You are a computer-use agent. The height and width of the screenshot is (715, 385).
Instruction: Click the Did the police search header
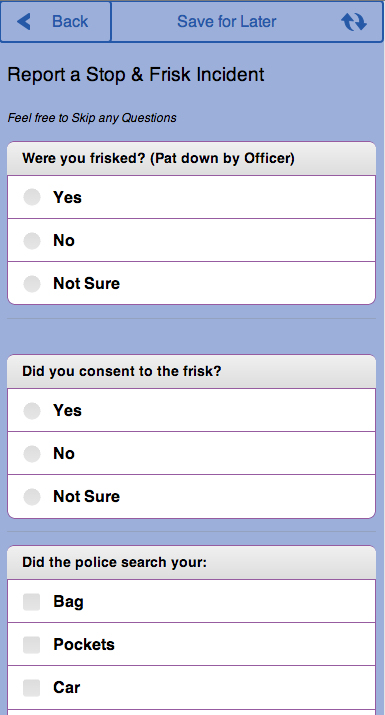(x=192, y=562)
